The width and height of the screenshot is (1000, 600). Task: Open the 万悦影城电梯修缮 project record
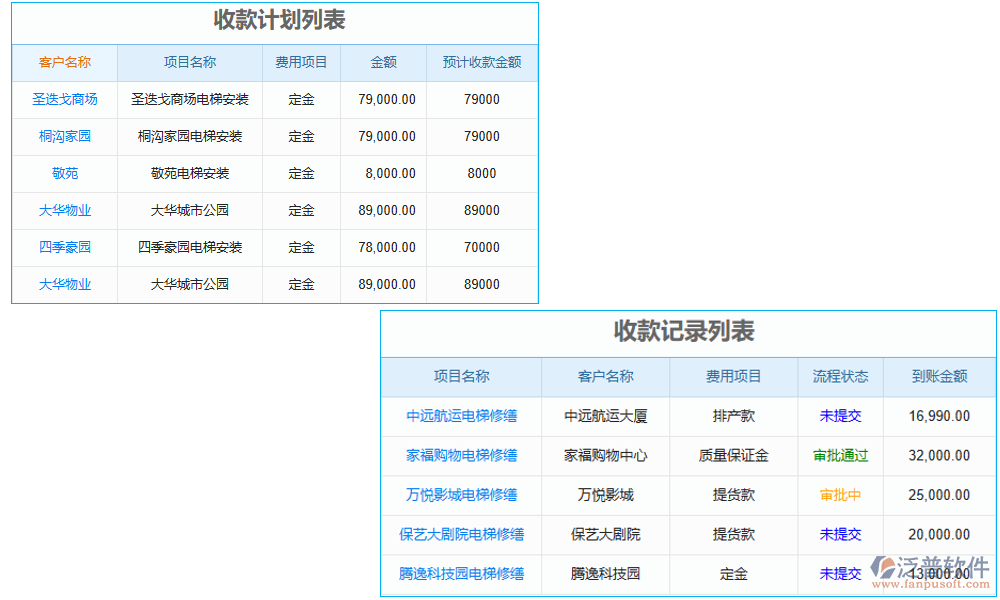[460, 495]
